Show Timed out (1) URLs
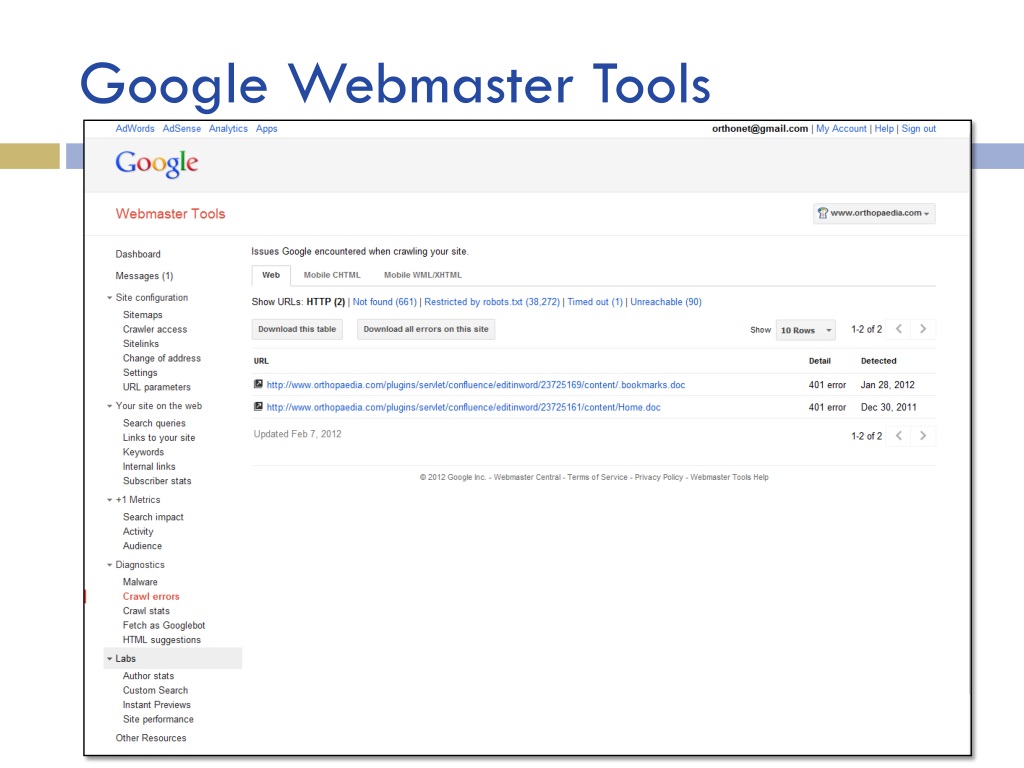Image resolution: width=1024 pixels, height=768 pixels. [595, 302]
